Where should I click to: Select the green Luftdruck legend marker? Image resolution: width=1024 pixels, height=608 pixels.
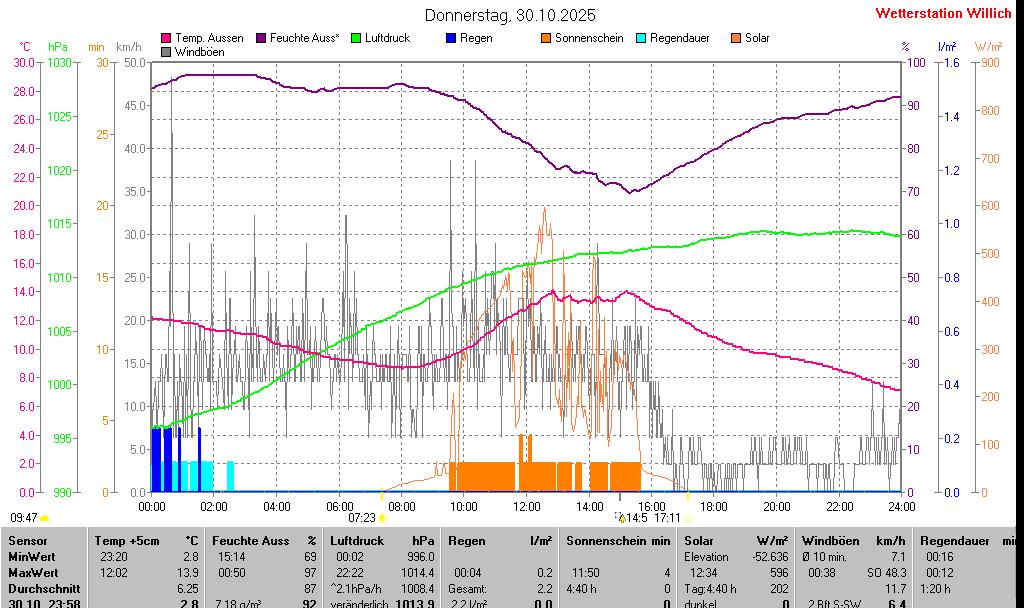coord(356,38)
